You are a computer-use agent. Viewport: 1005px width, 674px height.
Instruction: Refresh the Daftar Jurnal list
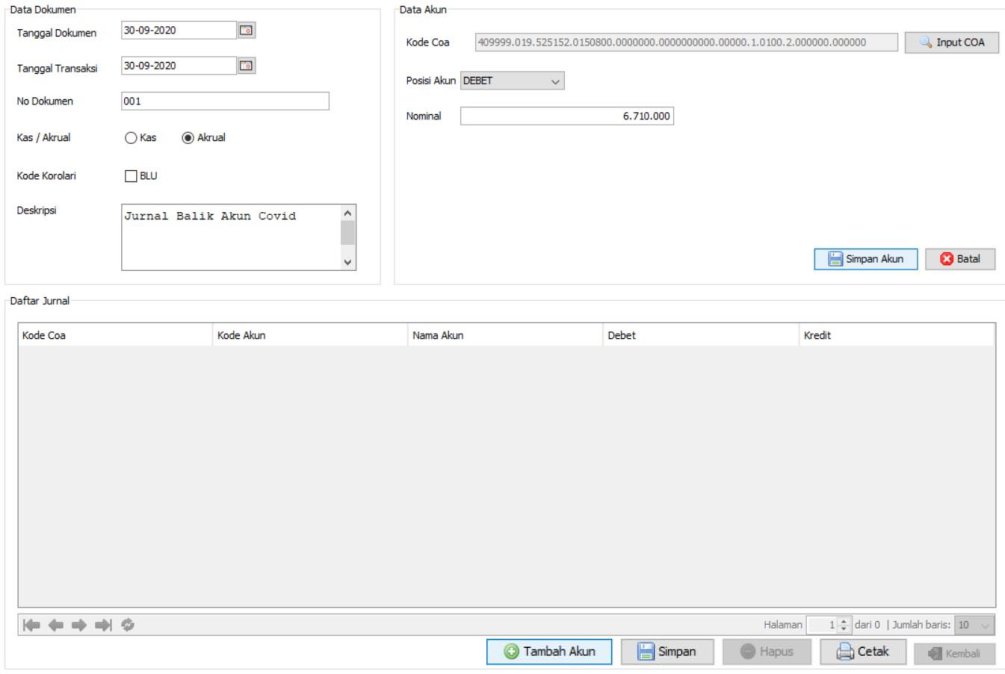point(128,625)
